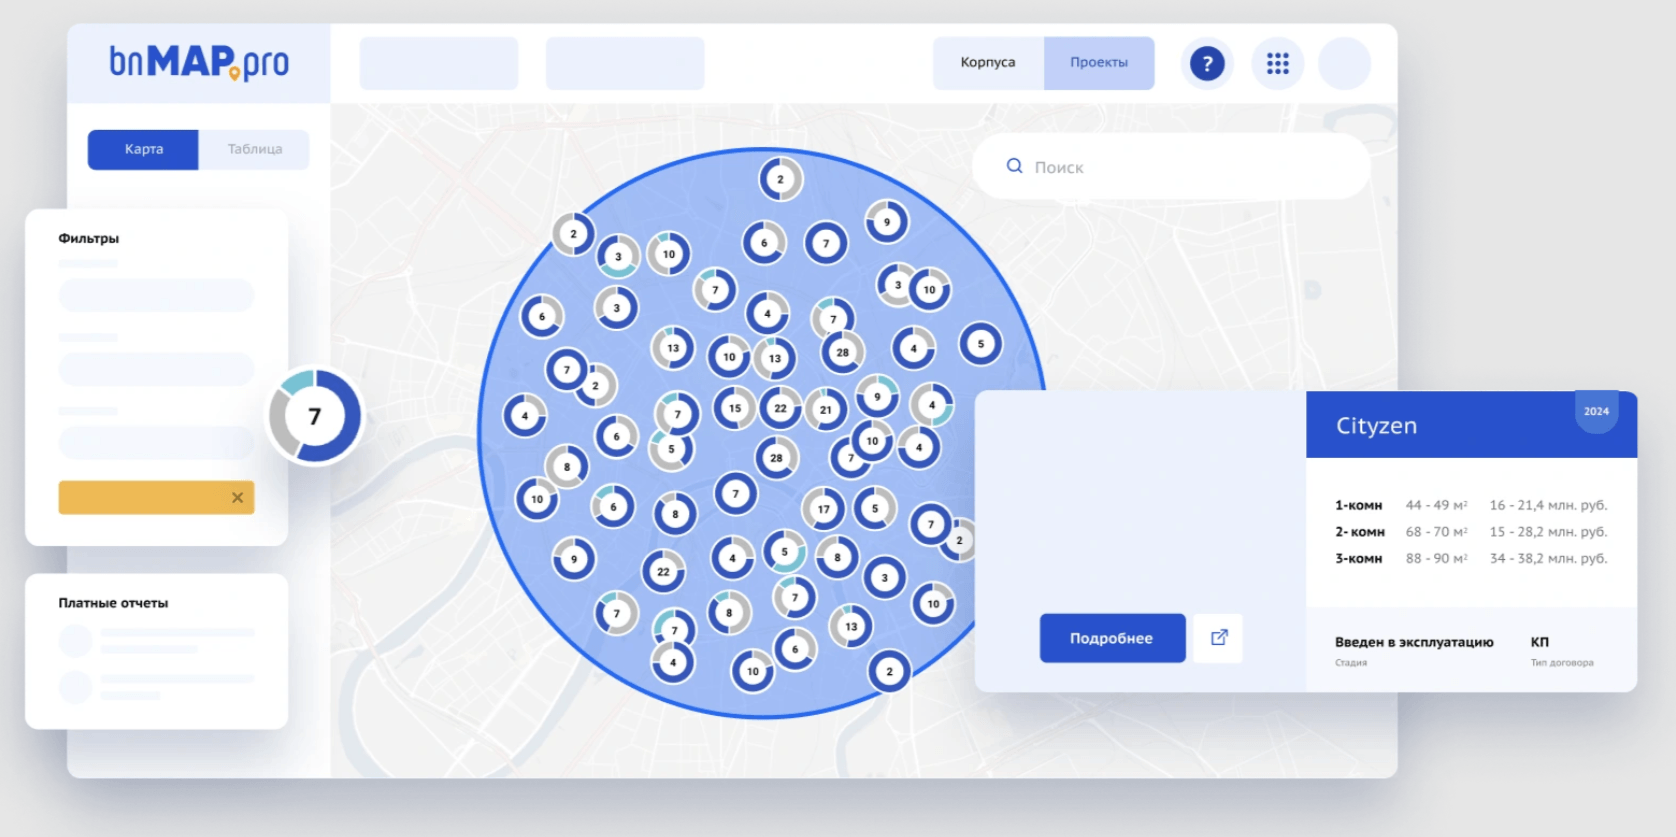Open the blank profile avatar circle
Screen dimensions: 1676x837
[x=1344, y=64]
